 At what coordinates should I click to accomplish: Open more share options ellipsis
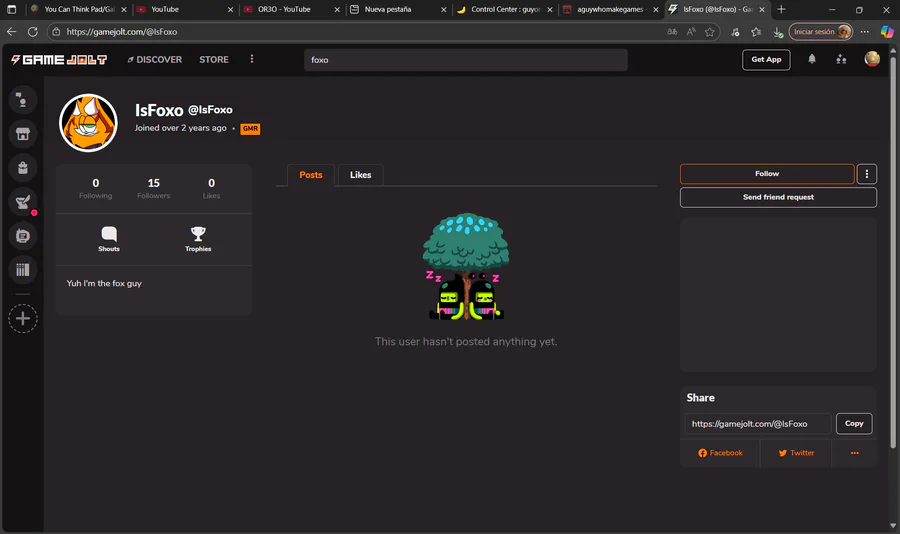855,453
